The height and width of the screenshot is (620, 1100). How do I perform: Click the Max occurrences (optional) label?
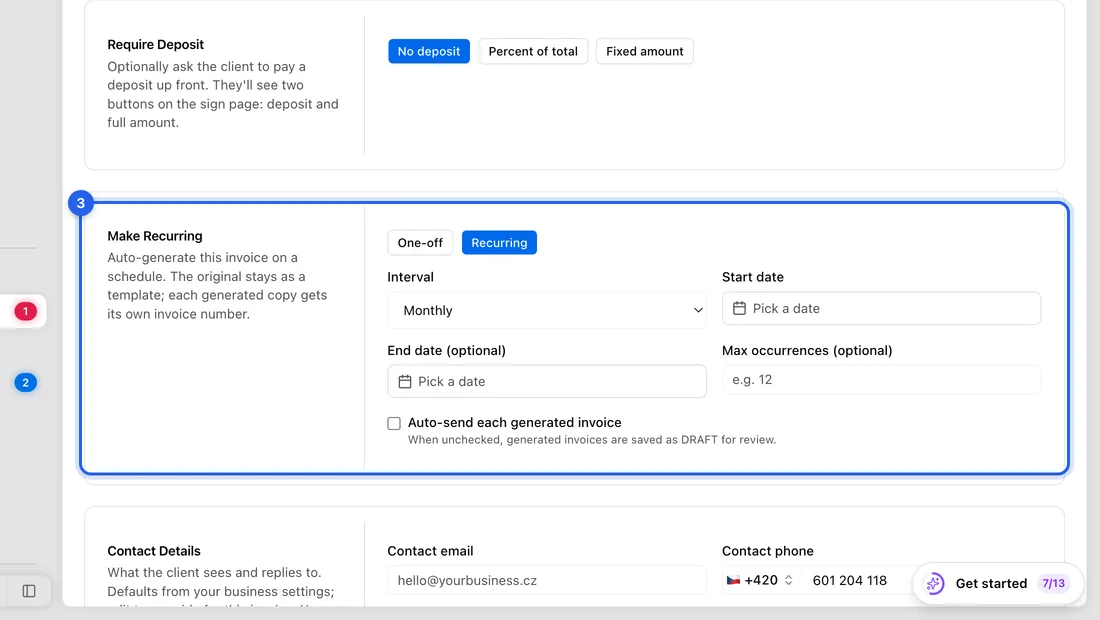[x=807, y=351]
